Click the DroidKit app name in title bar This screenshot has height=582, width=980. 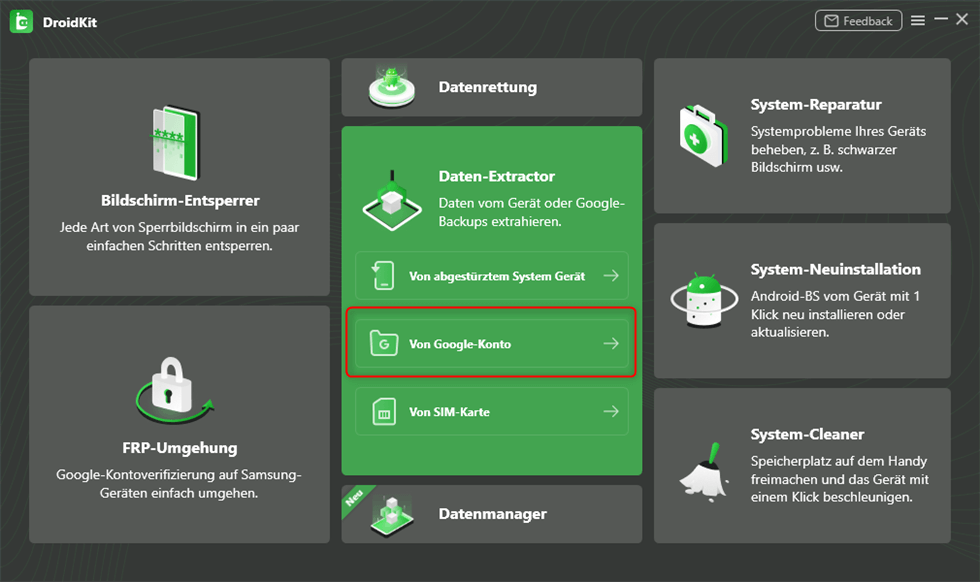click(x=69, y=23)
